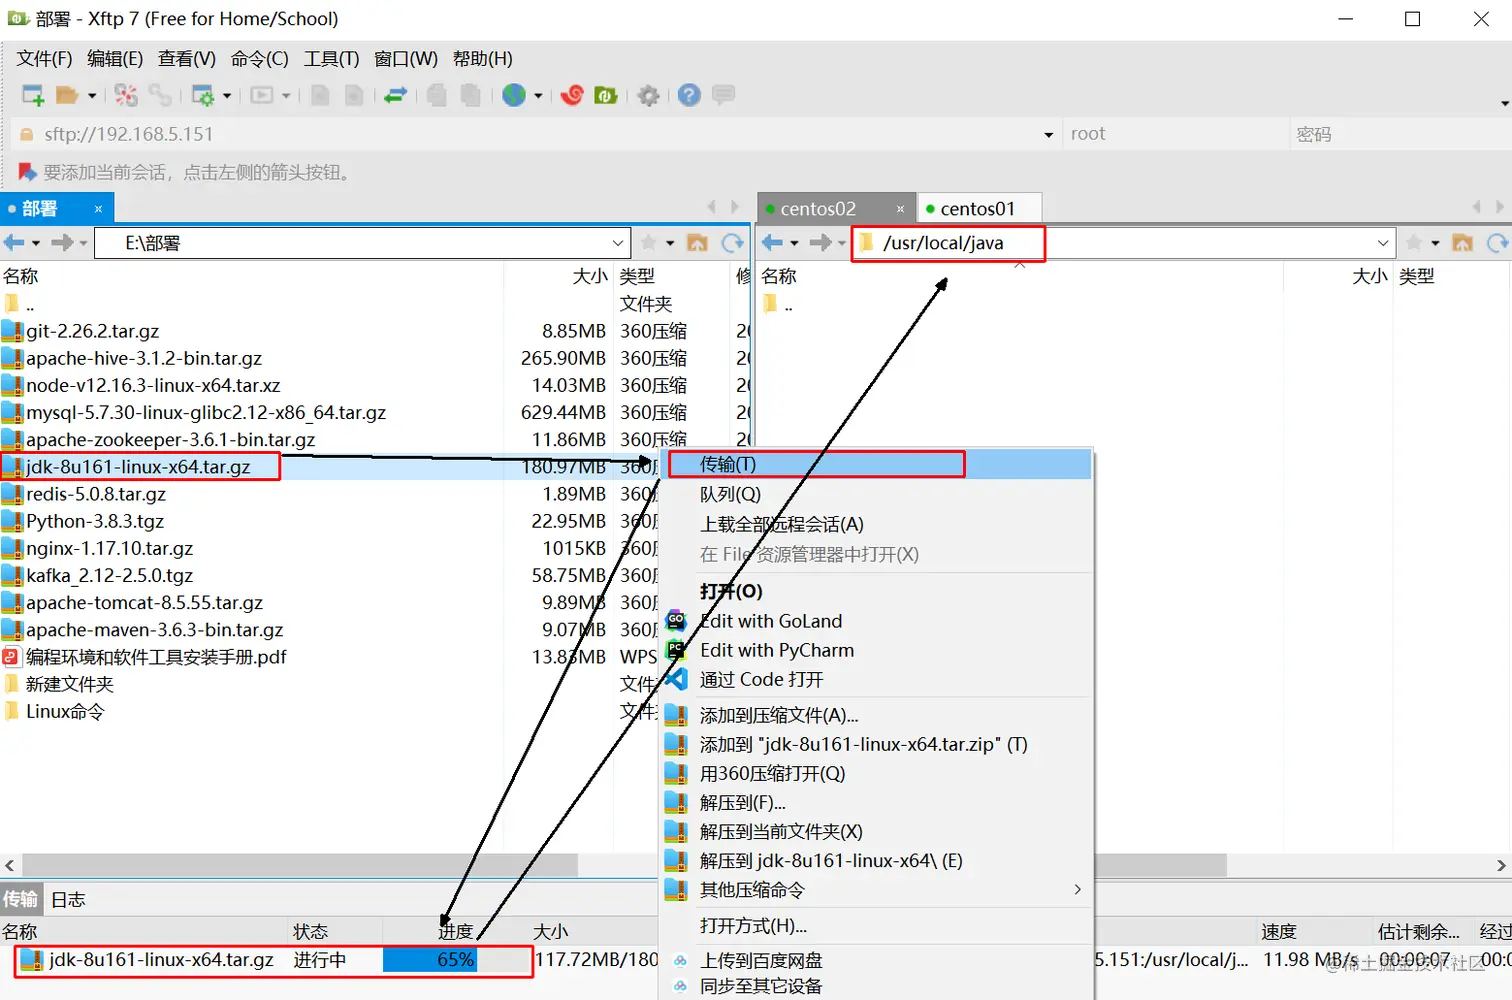Open the 窗口(W) menu

(x=406, y=59)
